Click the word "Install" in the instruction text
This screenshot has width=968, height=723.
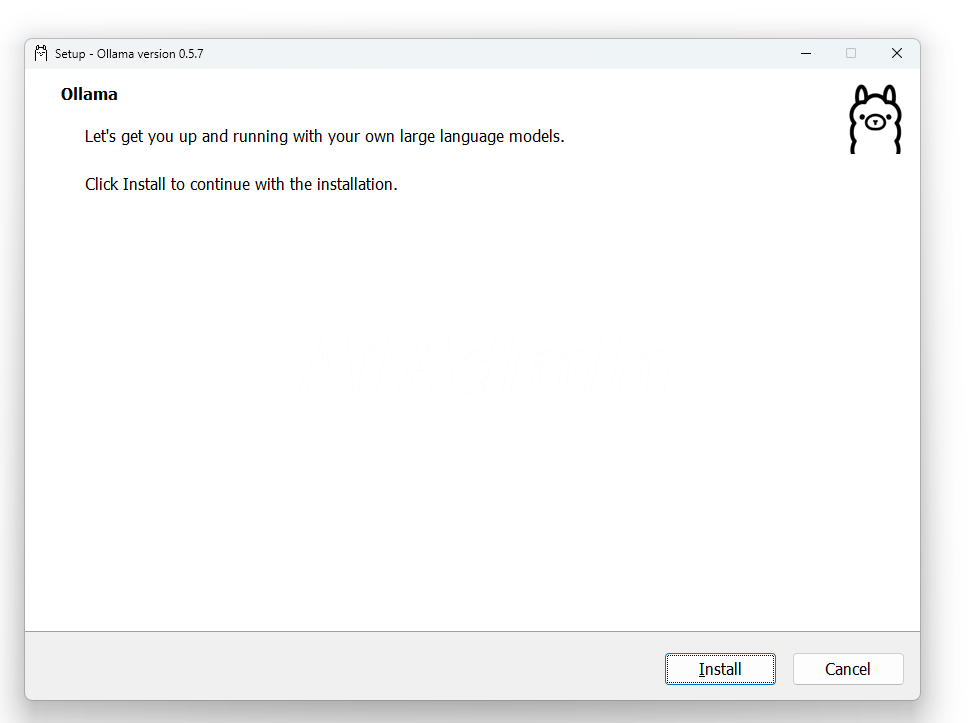(x=144, y=185)
